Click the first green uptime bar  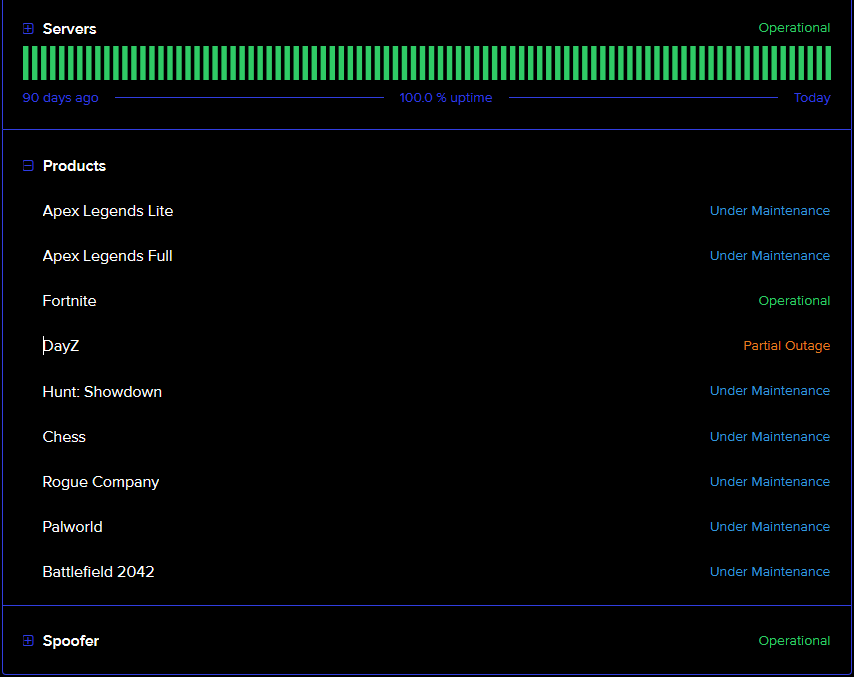click(26, 63)
